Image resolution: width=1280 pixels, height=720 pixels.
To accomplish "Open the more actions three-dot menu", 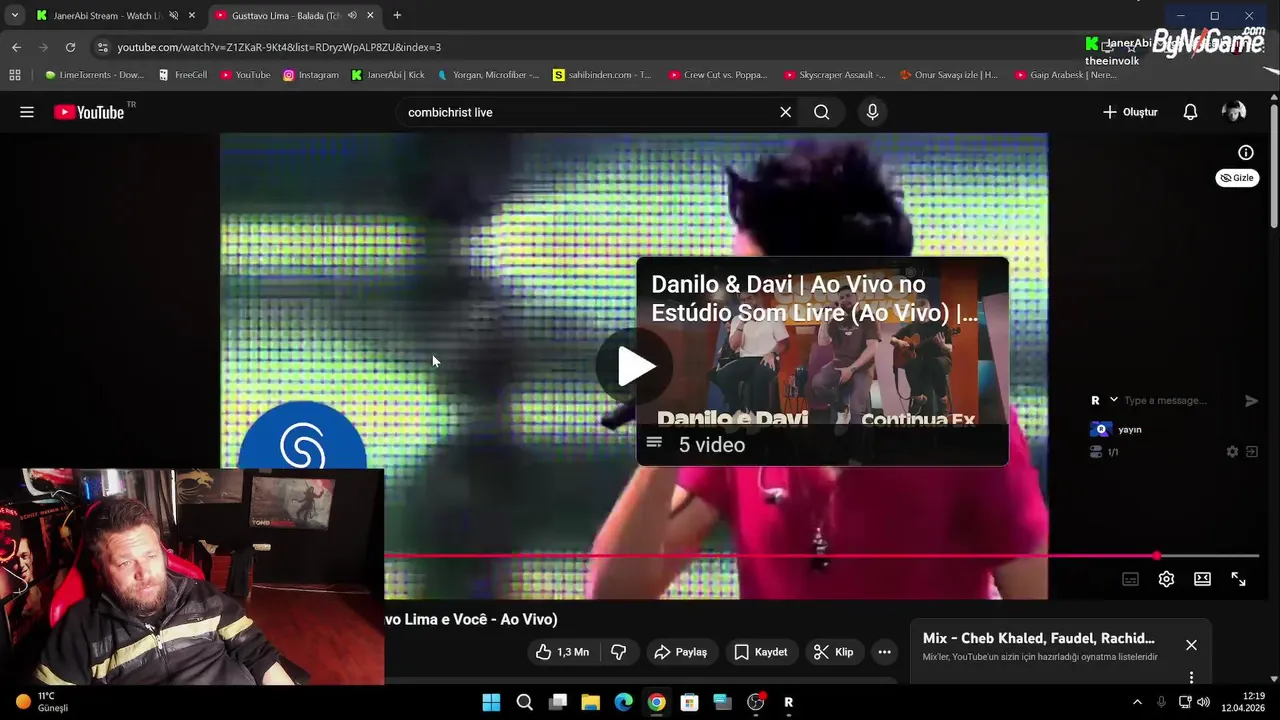I will coord(884,652).
